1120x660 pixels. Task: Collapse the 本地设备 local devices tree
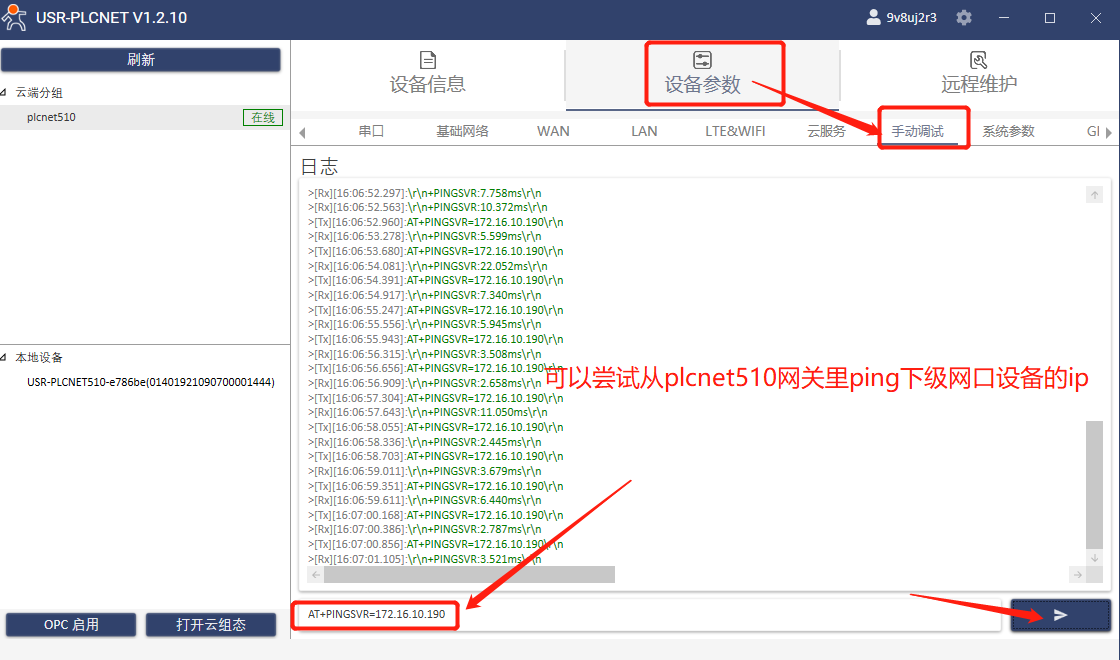tap(6, 358)
